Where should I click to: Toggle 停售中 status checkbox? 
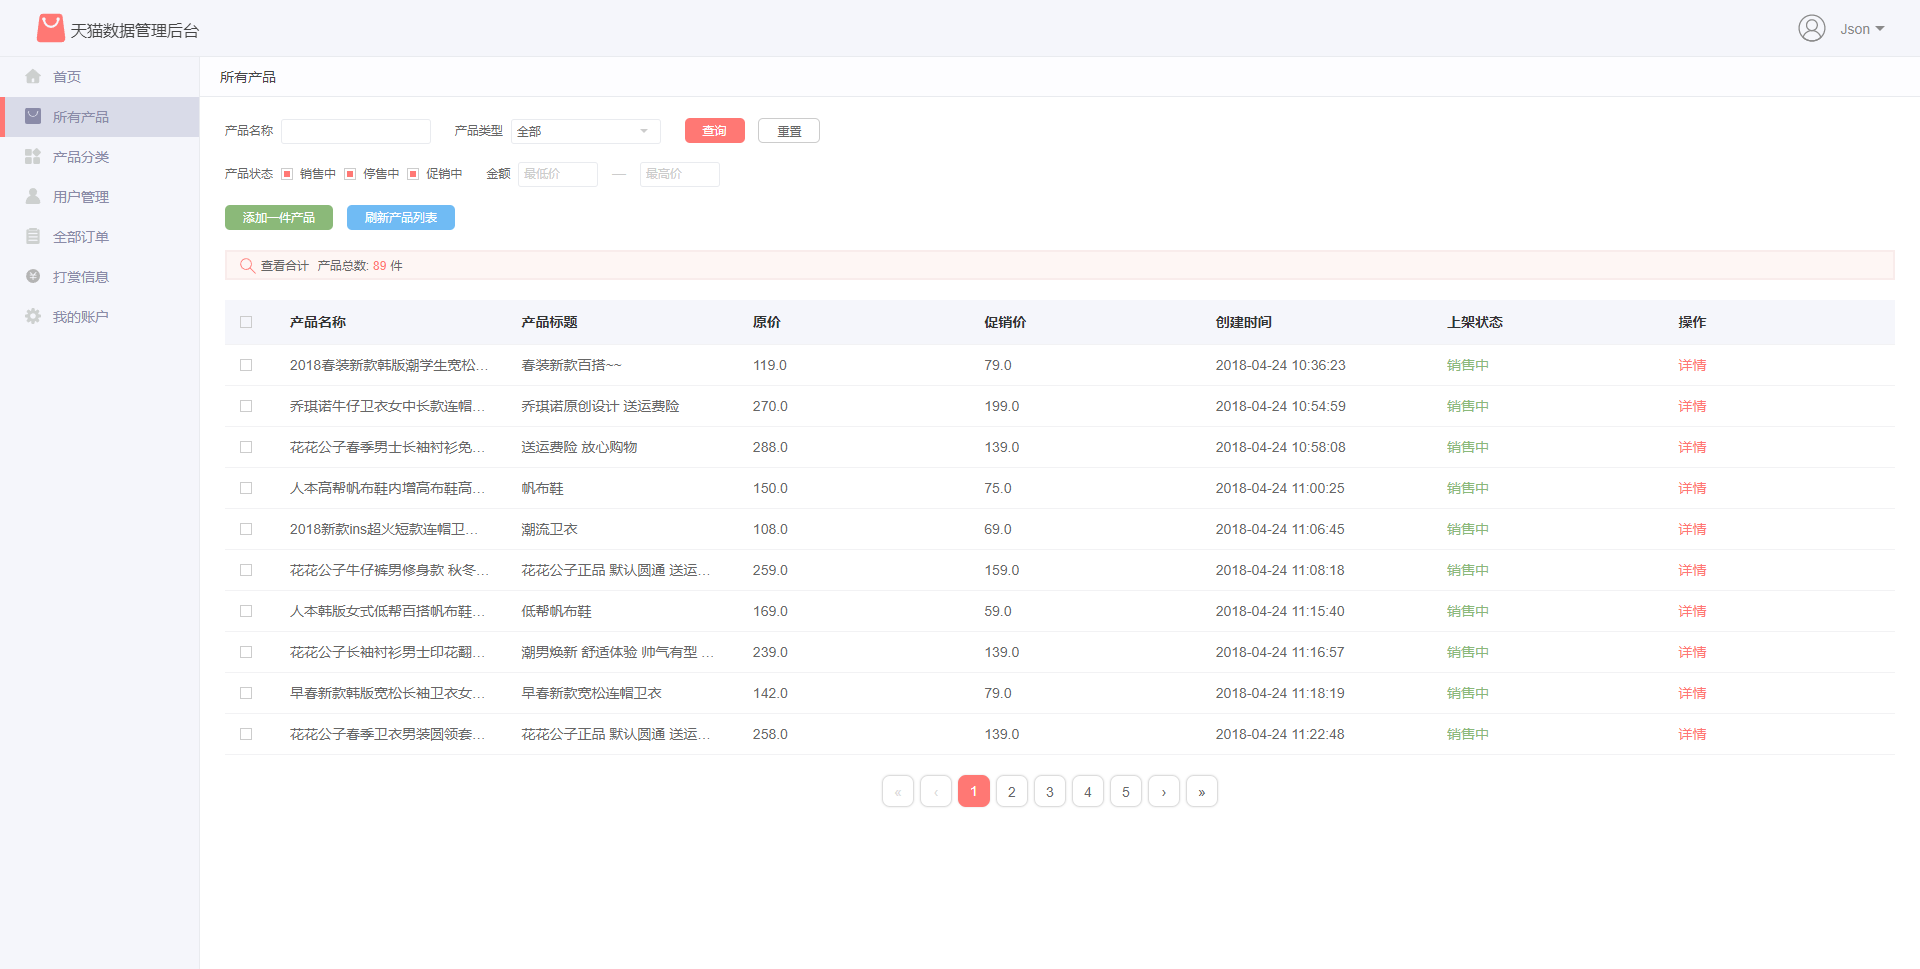pyautogui.click(x=350, y=174)
